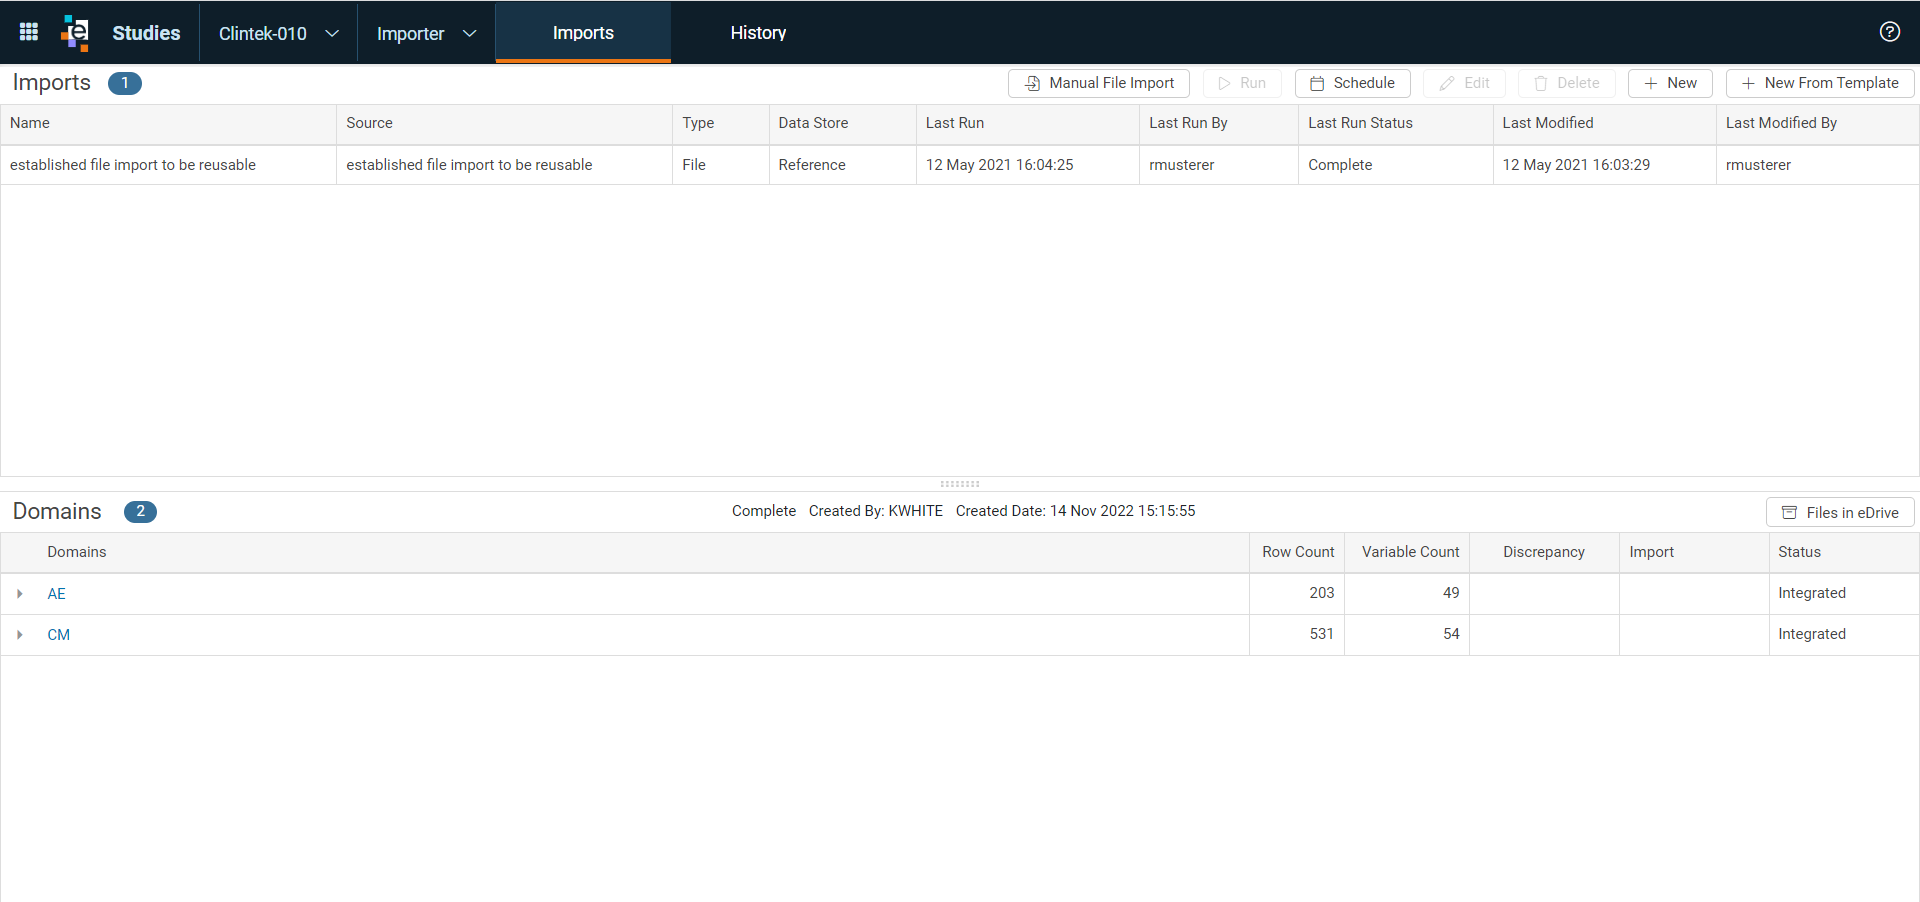
Task: Expand the CM domain row
Action: pos(20,635)
